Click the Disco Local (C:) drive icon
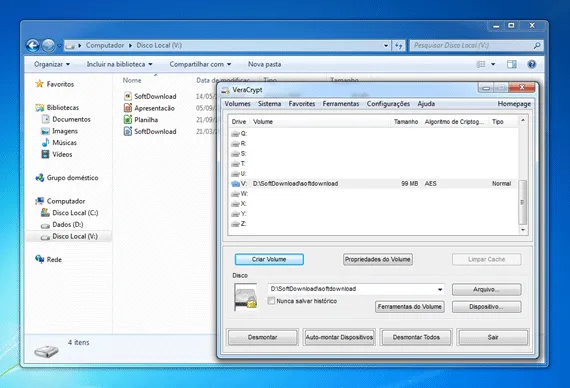The image size is (570, 388). [45, 213]
